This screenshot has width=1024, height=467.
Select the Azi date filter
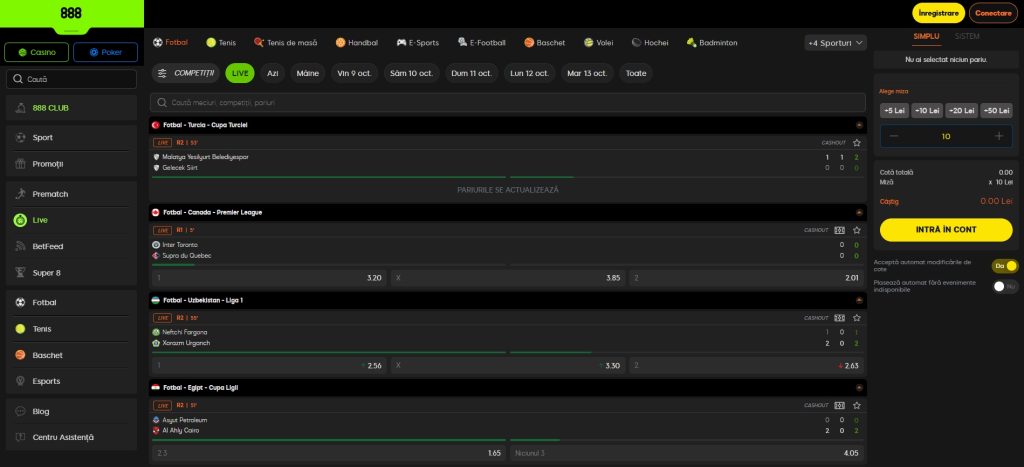pyautogui.click(x=272, y=73)
